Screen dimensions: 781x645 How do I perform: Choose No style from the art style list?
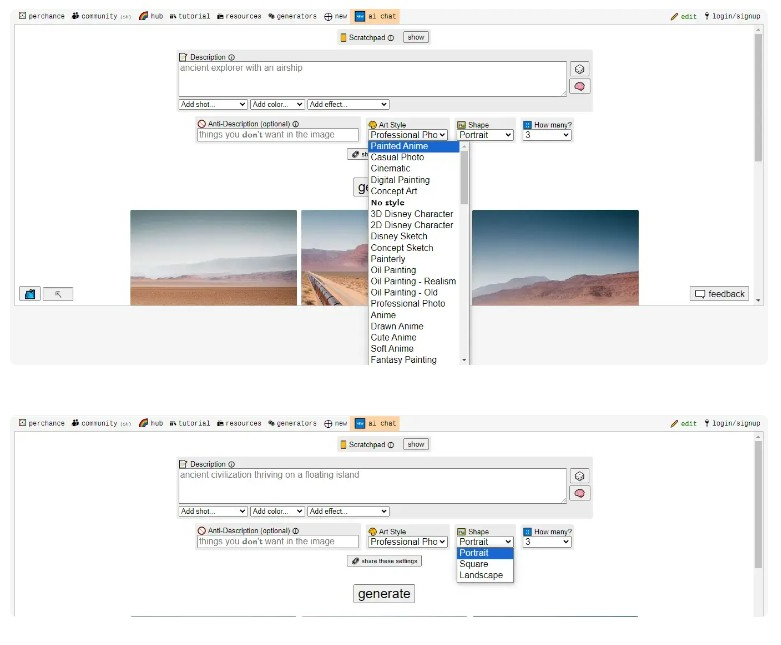pyautogui.click(x=414, y=203)
